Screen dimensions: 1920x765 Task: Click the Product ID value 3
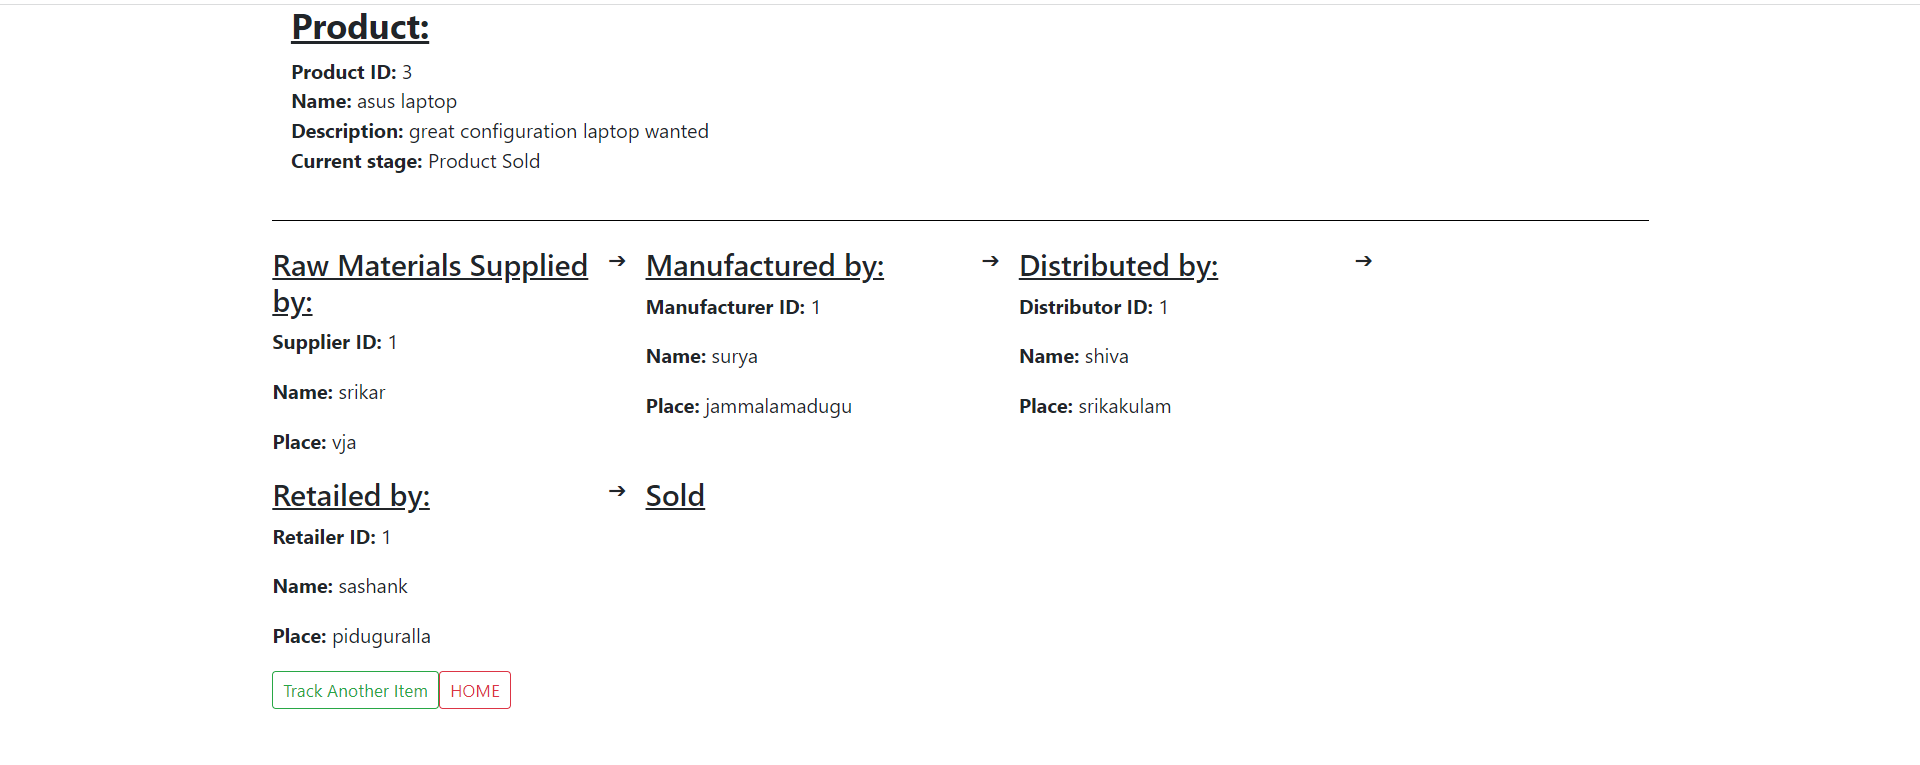coord(407,71)
